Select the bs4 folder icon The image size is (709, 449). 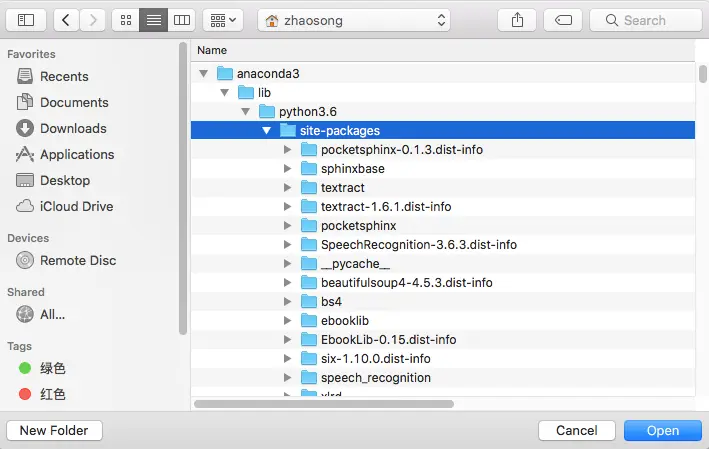[x=309, y=301]
